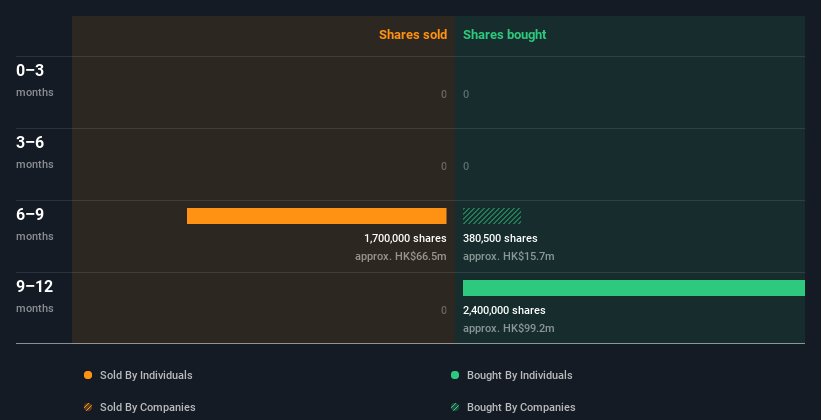Click the 0–3 months shares sold zero
Viewport: 821px width, 420px height.
click(x=444, y=94)
